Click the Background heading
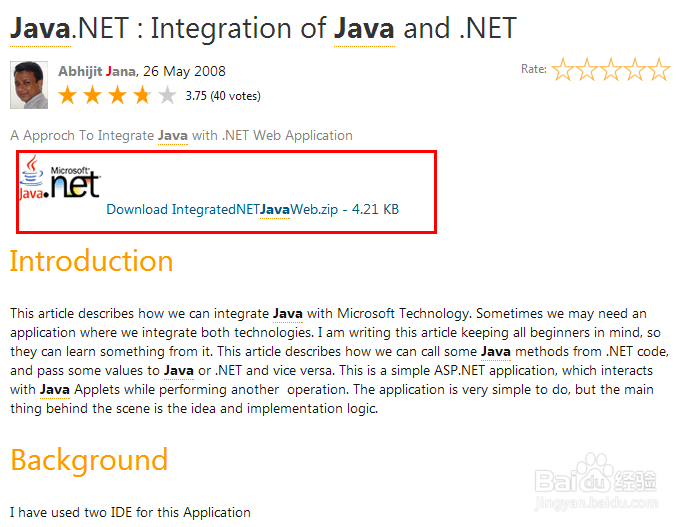This screenshot has height=527, width=698. 89,461
